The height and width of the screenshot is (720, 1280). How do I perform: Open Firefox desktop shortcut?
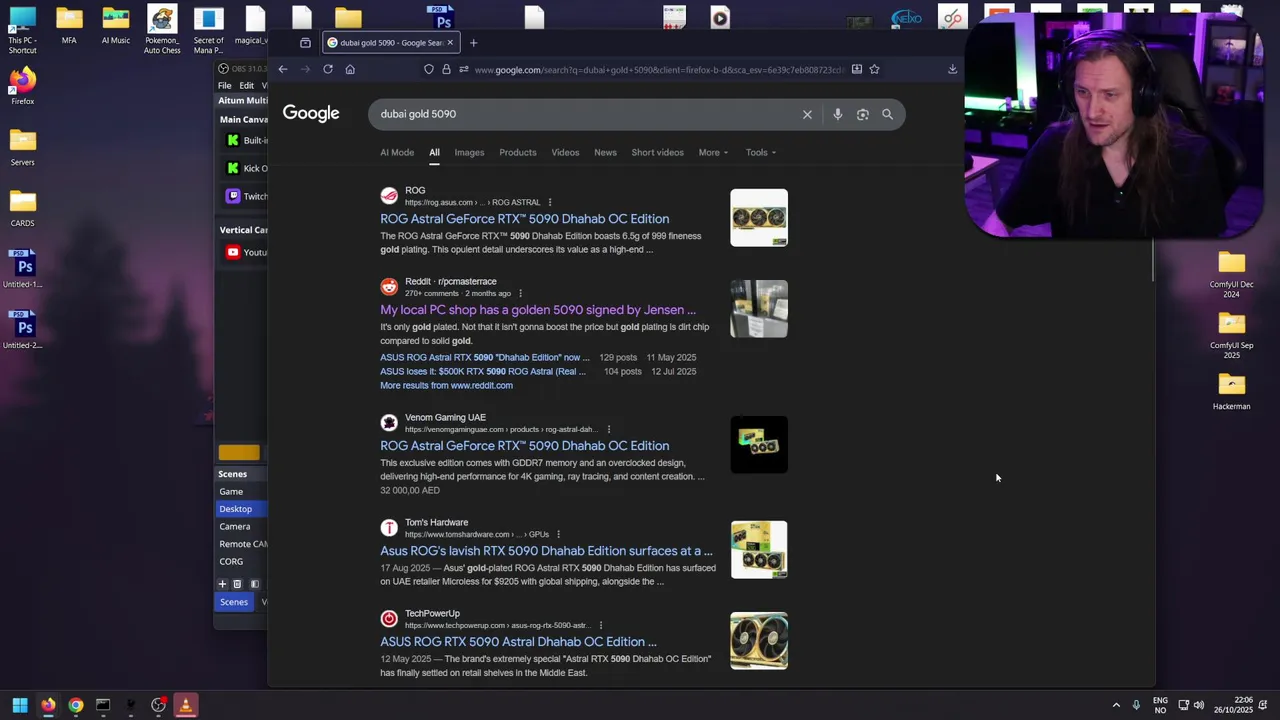pyautogui.click(x=22, y=85)
